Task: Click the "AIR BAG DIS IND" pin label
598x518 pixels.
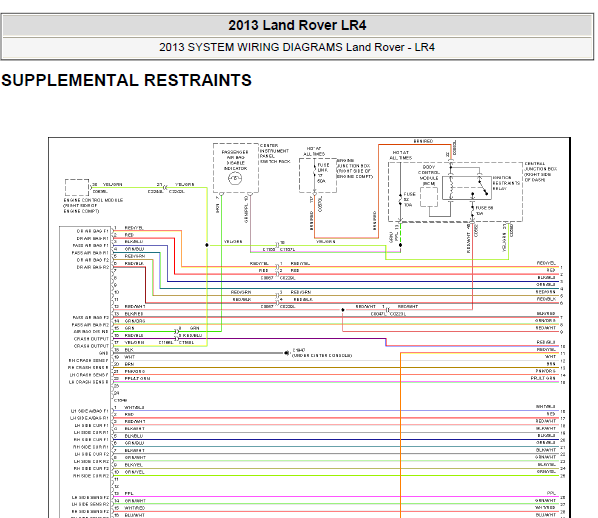Action: click(x=91, y=331)
